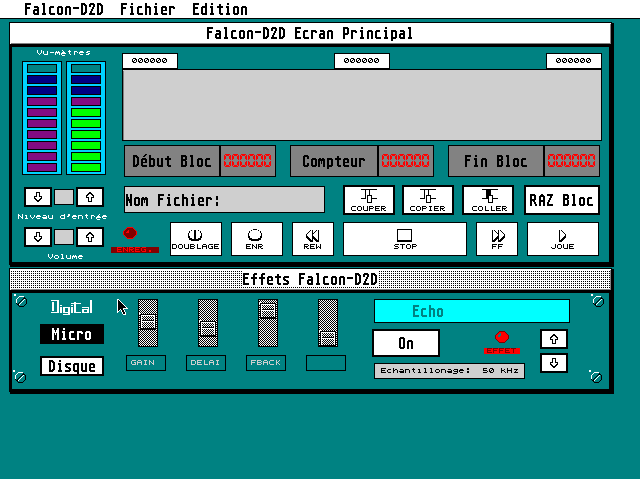Fast forward with the FF button
Screen dimensions: 640x479
(497, 239)
